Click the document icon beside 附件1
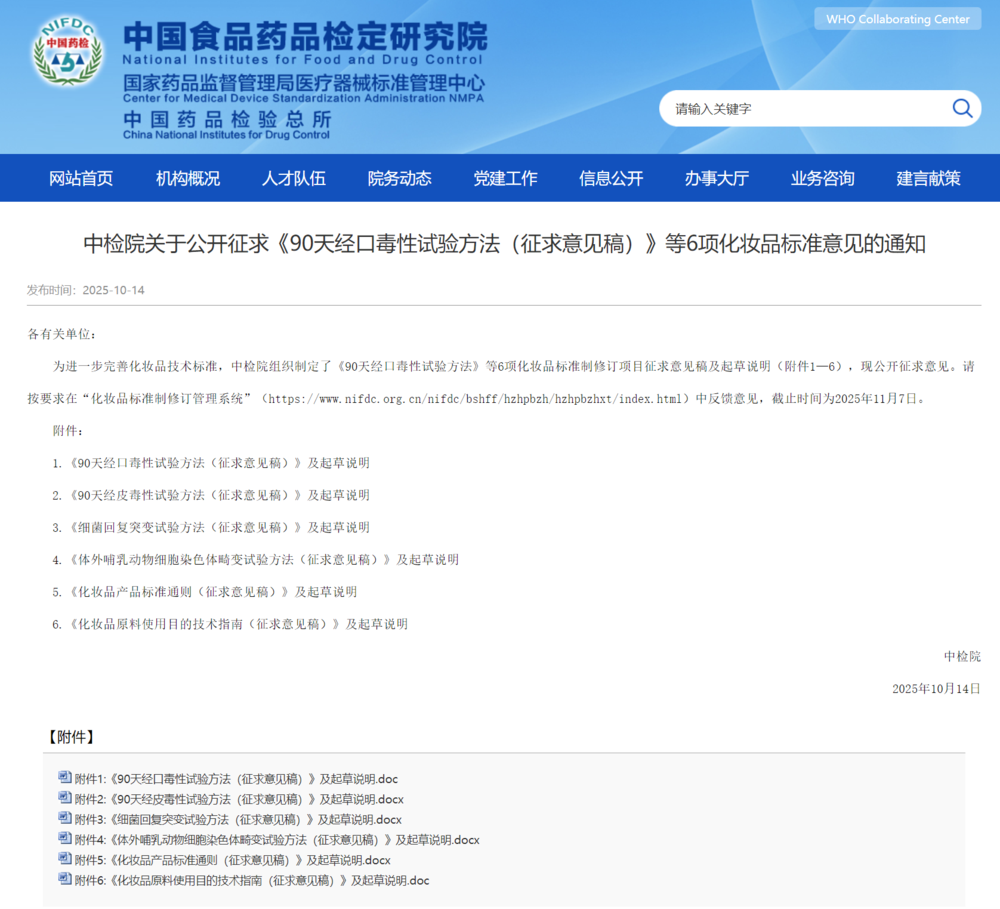1000x909 pixels. click(65, 778)
